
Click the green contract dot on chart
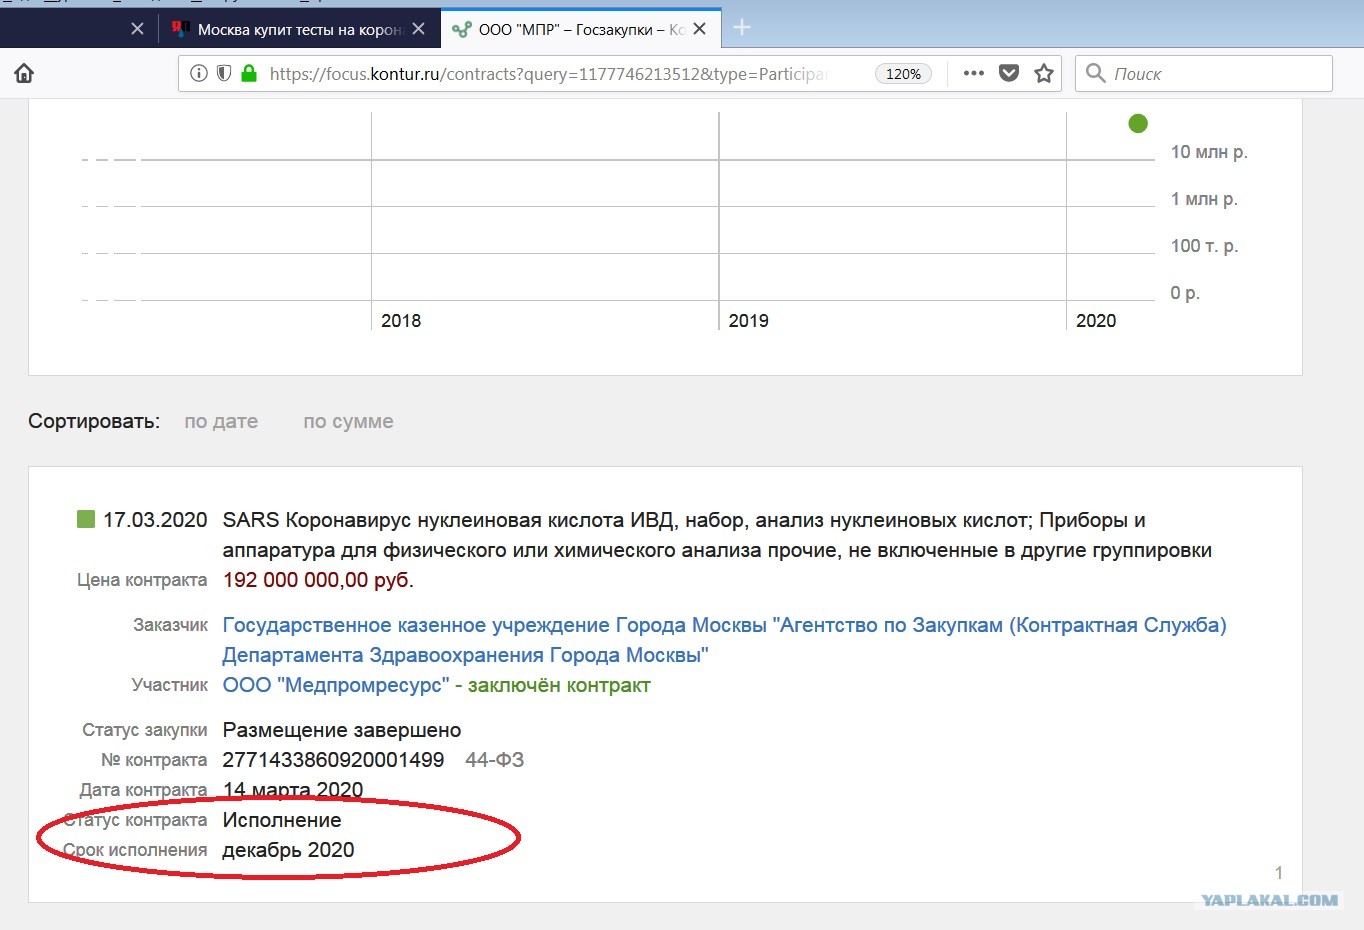(1138, 123)
